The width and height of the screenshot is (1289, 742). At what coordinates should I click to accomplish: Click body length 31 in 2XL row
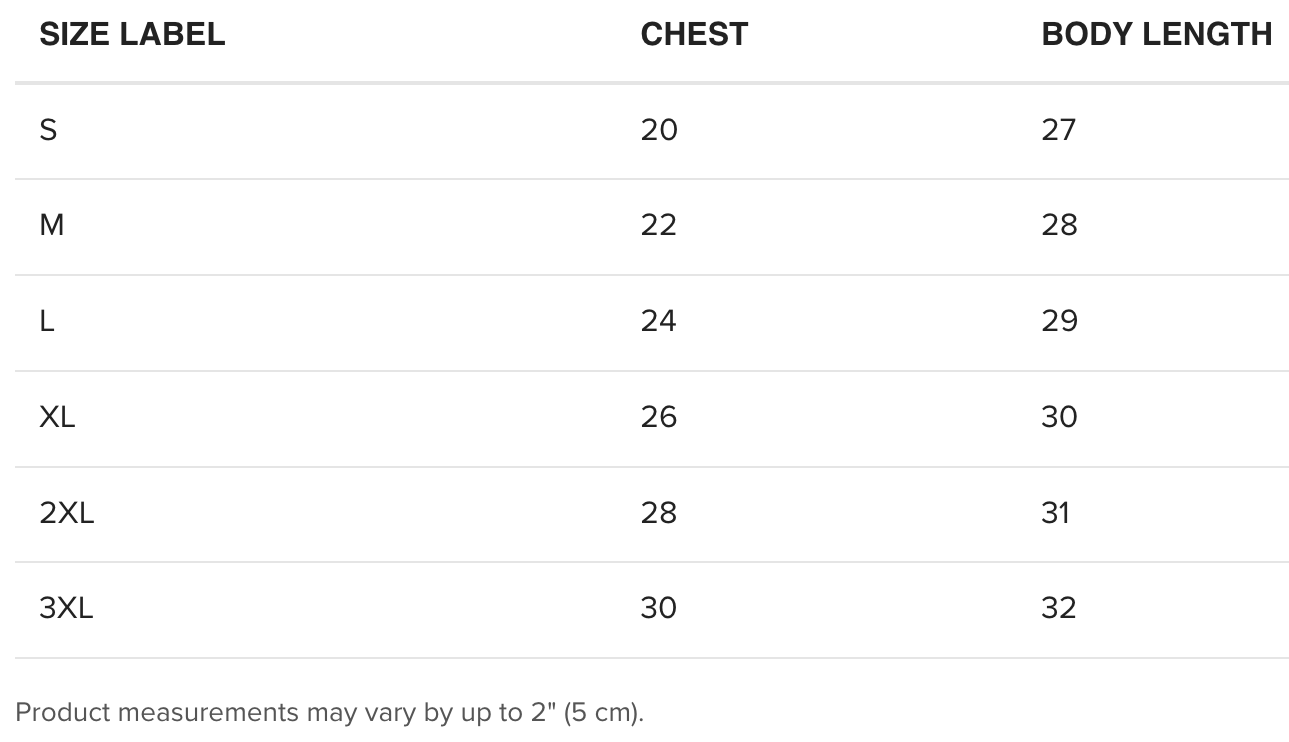[x=1056, y=513]
